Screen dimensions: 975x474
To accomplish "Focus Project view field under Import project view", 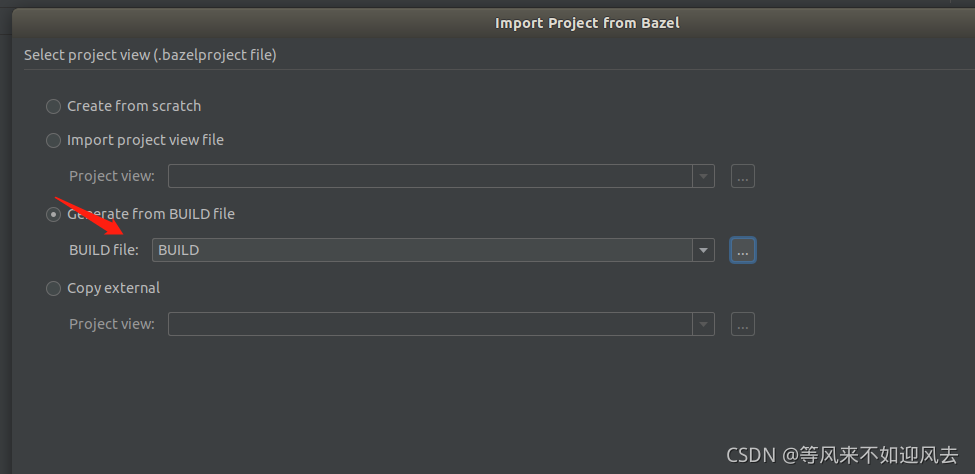I will (430, 176).
